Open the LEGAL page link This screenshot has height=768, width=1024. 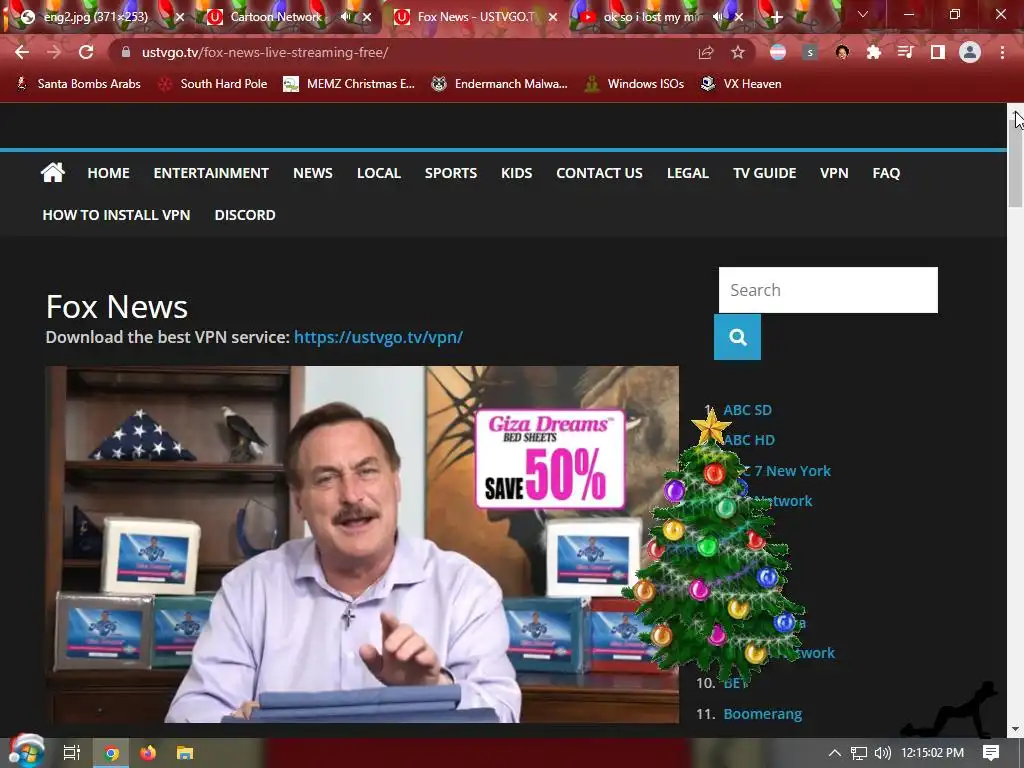coord(688,173)
